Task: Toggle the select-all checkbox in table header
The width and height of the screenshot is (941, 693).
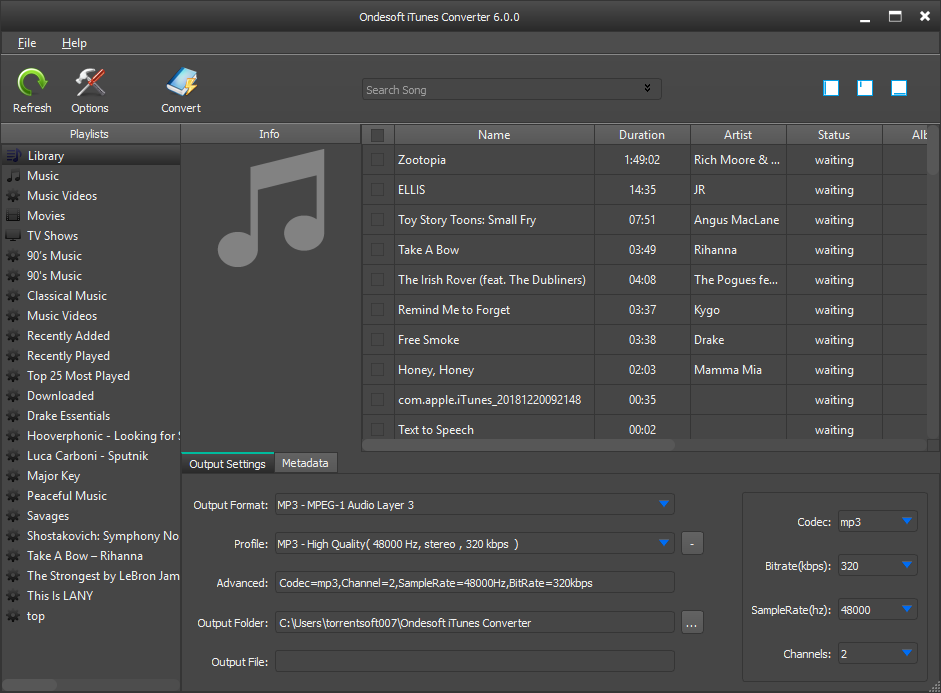Action: coord(377,135)
